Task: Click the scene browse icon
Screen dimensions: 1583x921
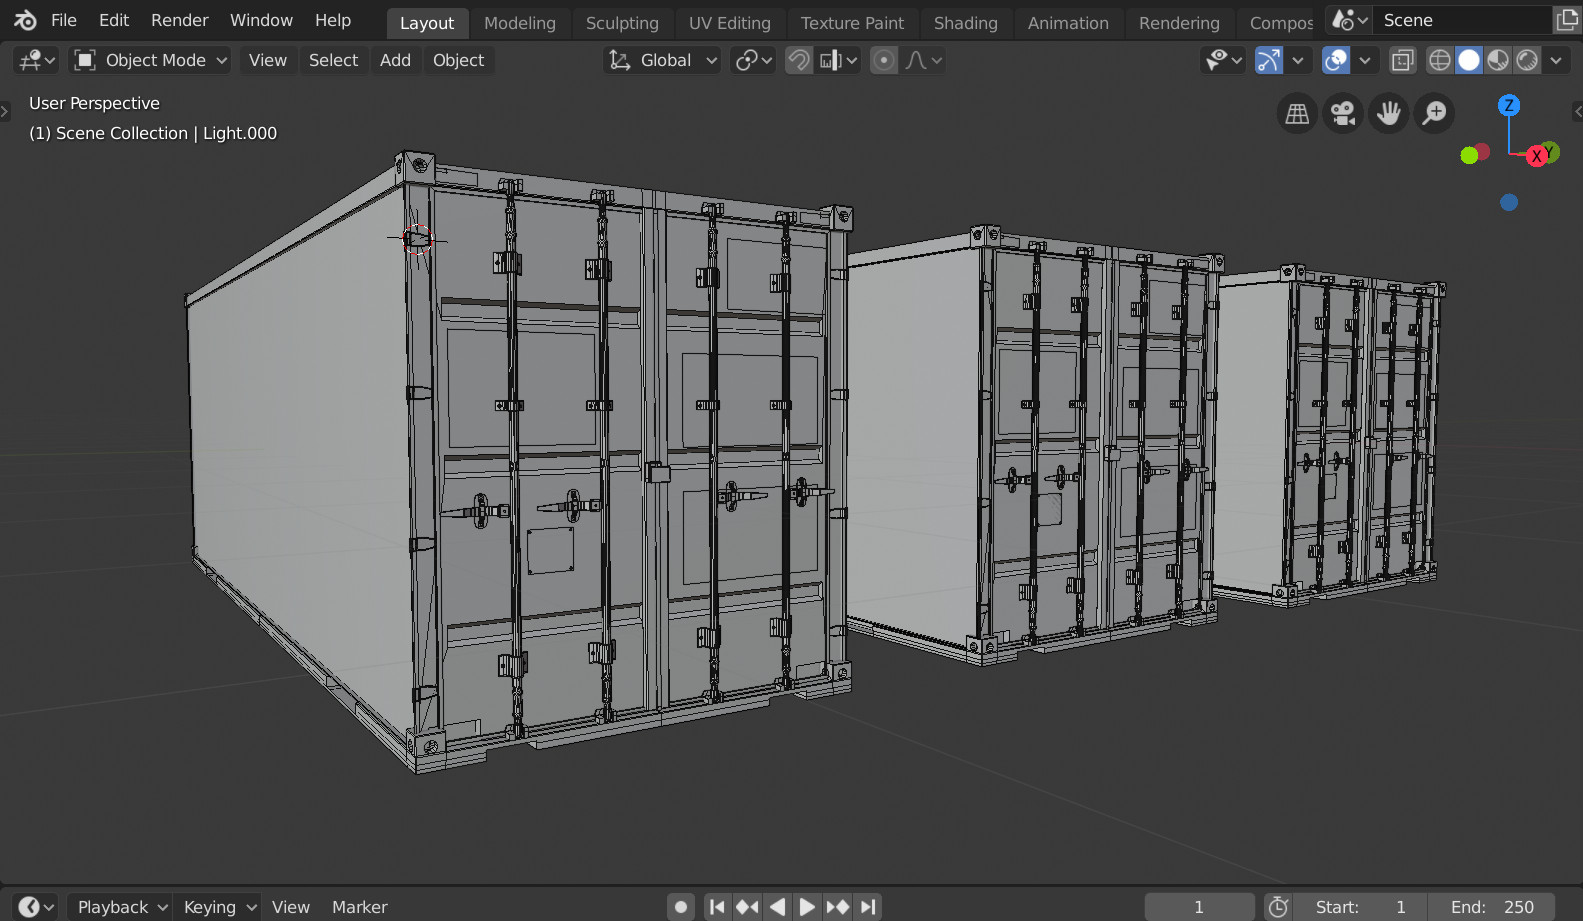Action: point(1349,20)
